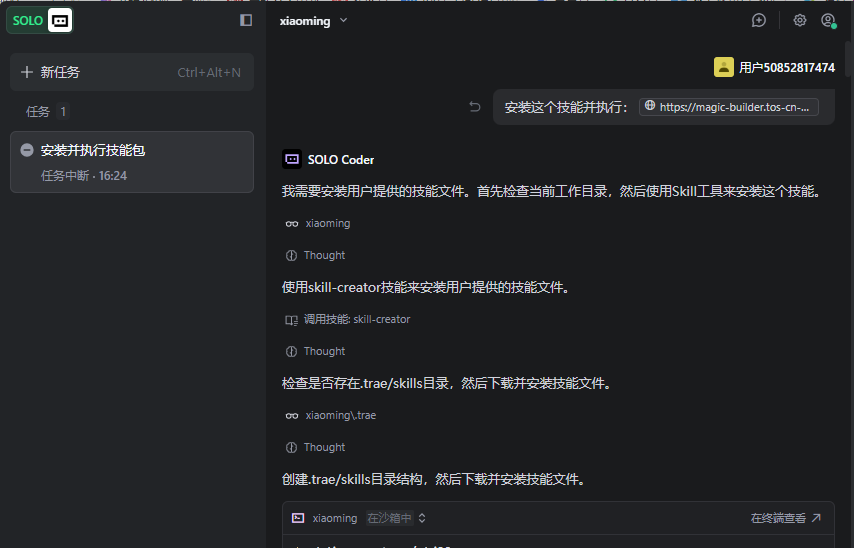Open the magic-builder URL link chip
Viewport: 854px width, 548px height.
coord(729,107)
